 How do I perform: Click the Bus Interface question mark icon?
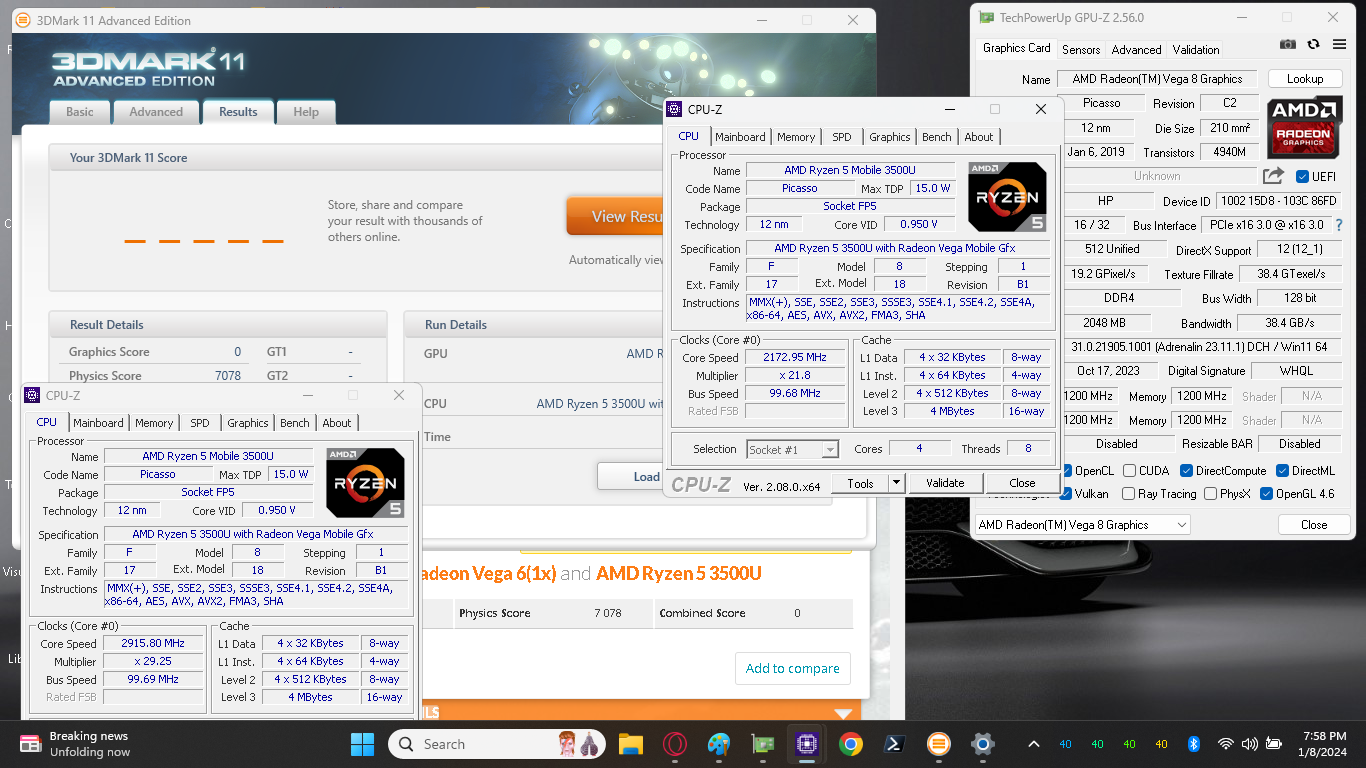[x=1339, y=225]
